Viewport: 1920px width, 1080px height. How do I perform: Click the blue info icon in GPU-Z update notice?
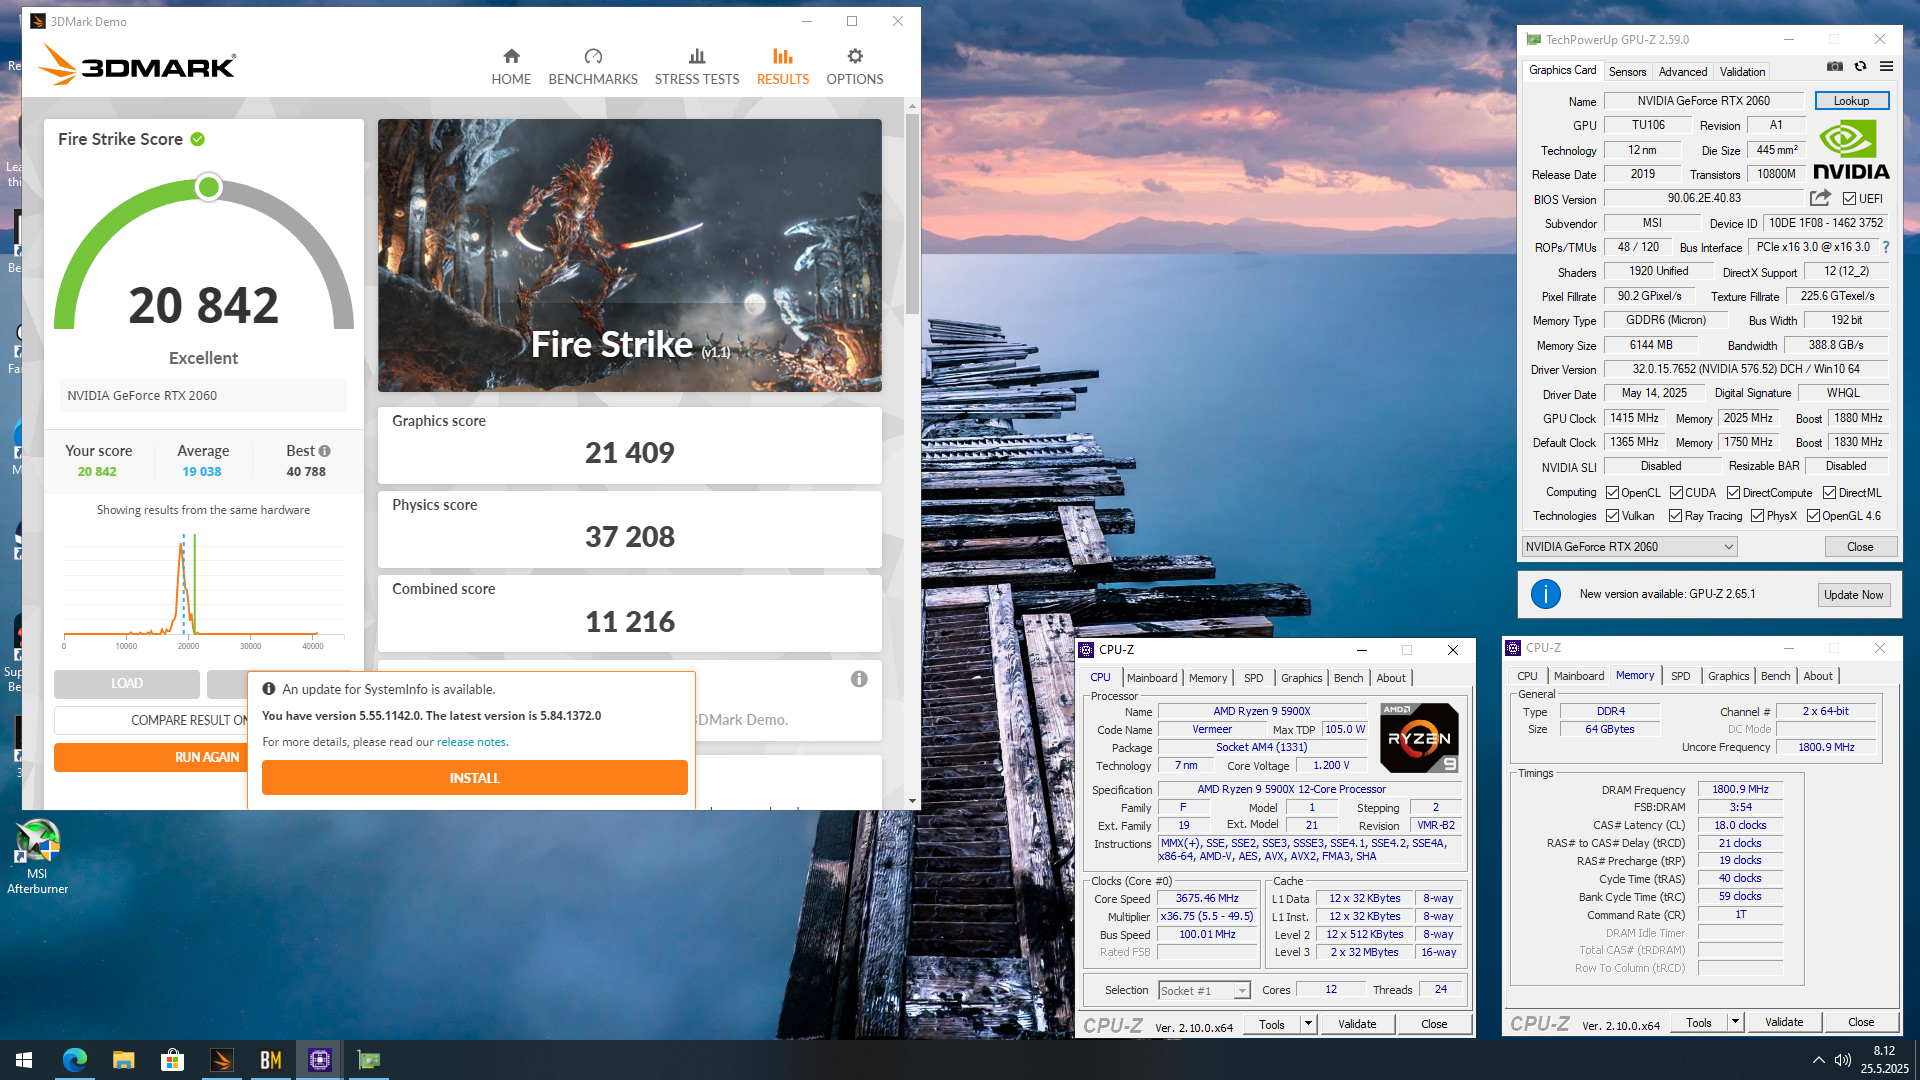coord(1546,594)
